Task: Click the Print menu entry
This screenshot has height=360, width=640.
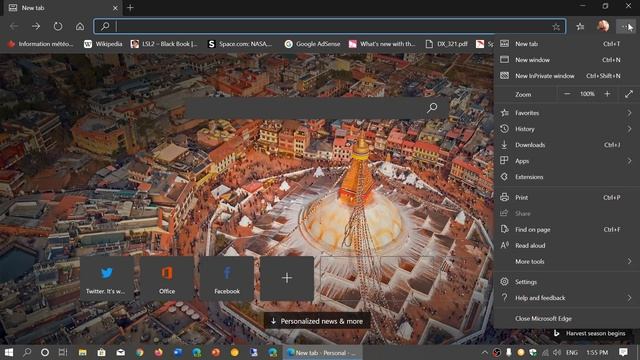Action: pos(567,198)
